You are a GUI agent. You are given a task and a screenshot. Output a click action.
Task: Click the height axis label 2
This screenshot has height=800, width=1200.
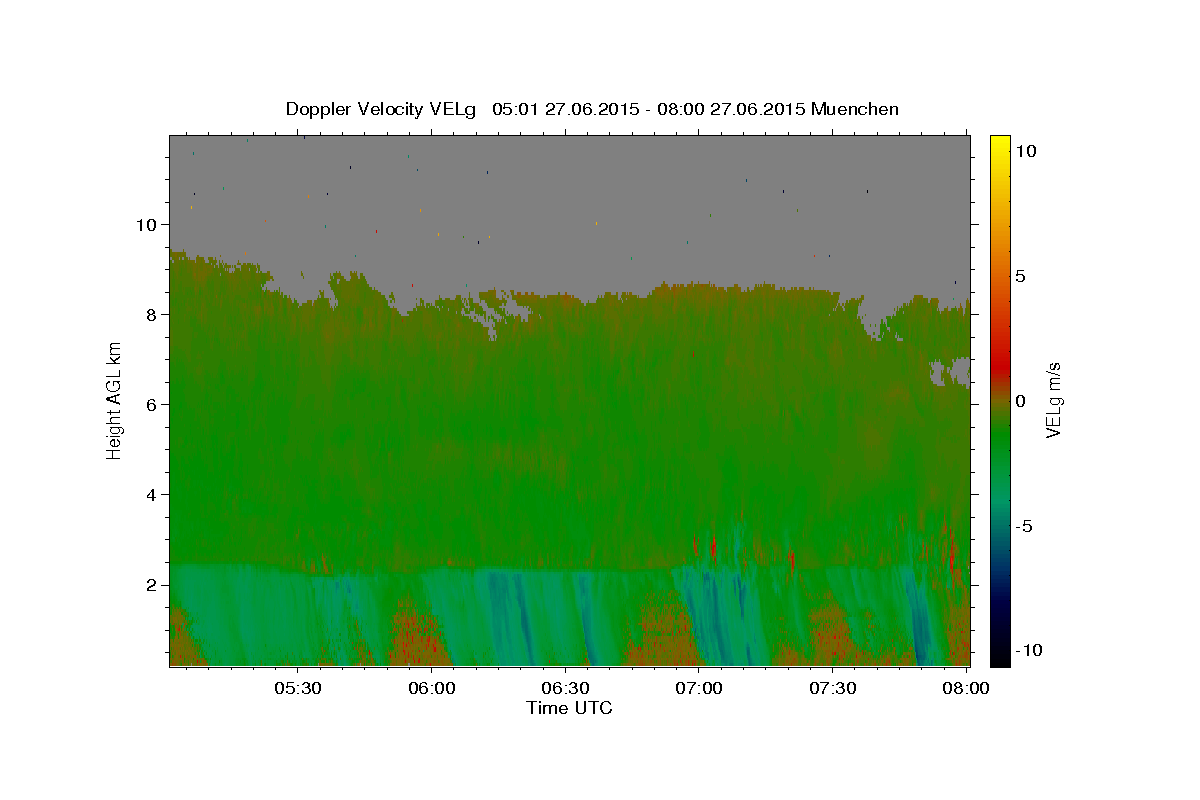(151, 585)
